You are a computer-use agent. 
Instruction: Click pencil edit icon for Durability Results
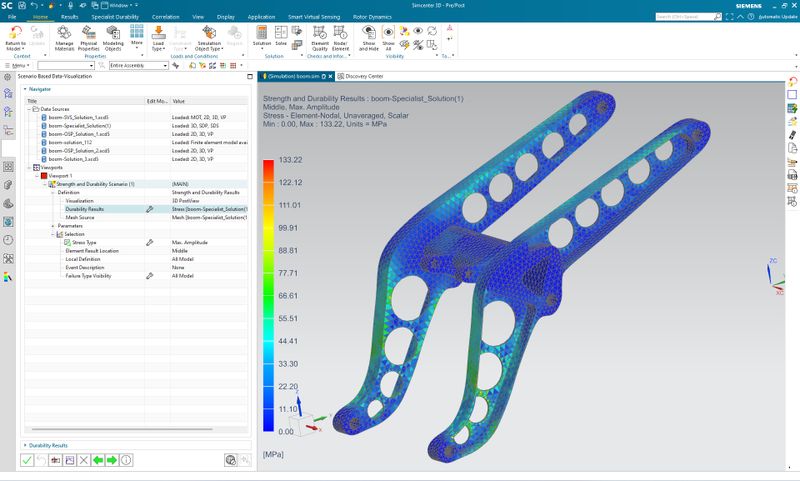tap(149, 209)
